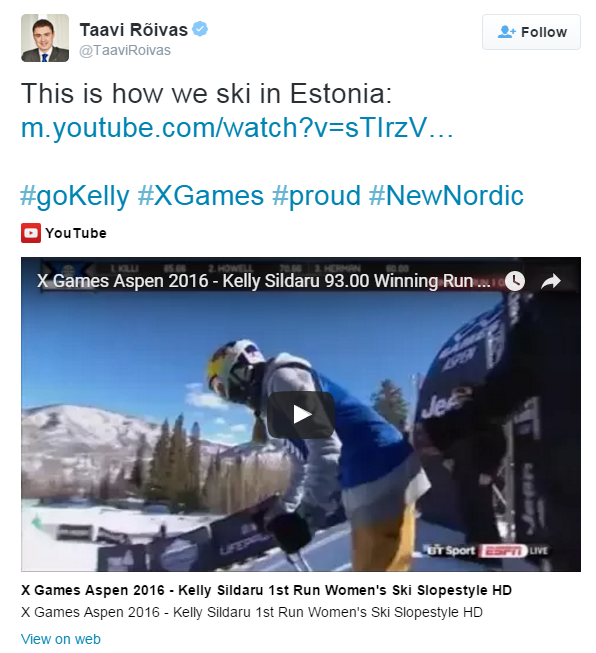Click the Taavi Rõivas display name
Screen dimensions: 596x653
tap(134, 30)
